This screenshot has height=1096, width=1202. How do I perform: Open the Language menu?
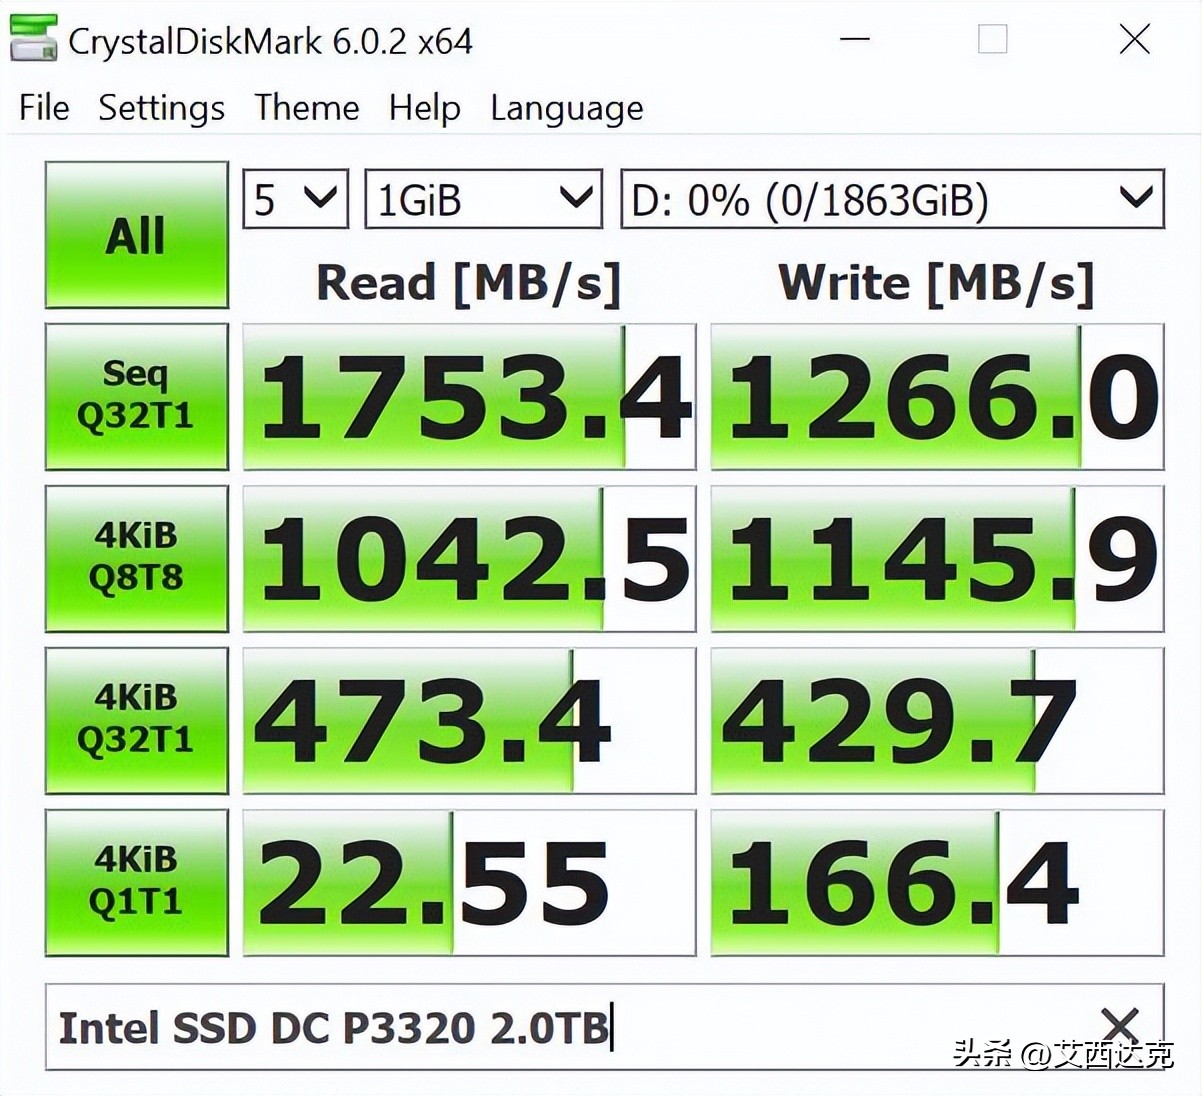[x=566, y=108]
